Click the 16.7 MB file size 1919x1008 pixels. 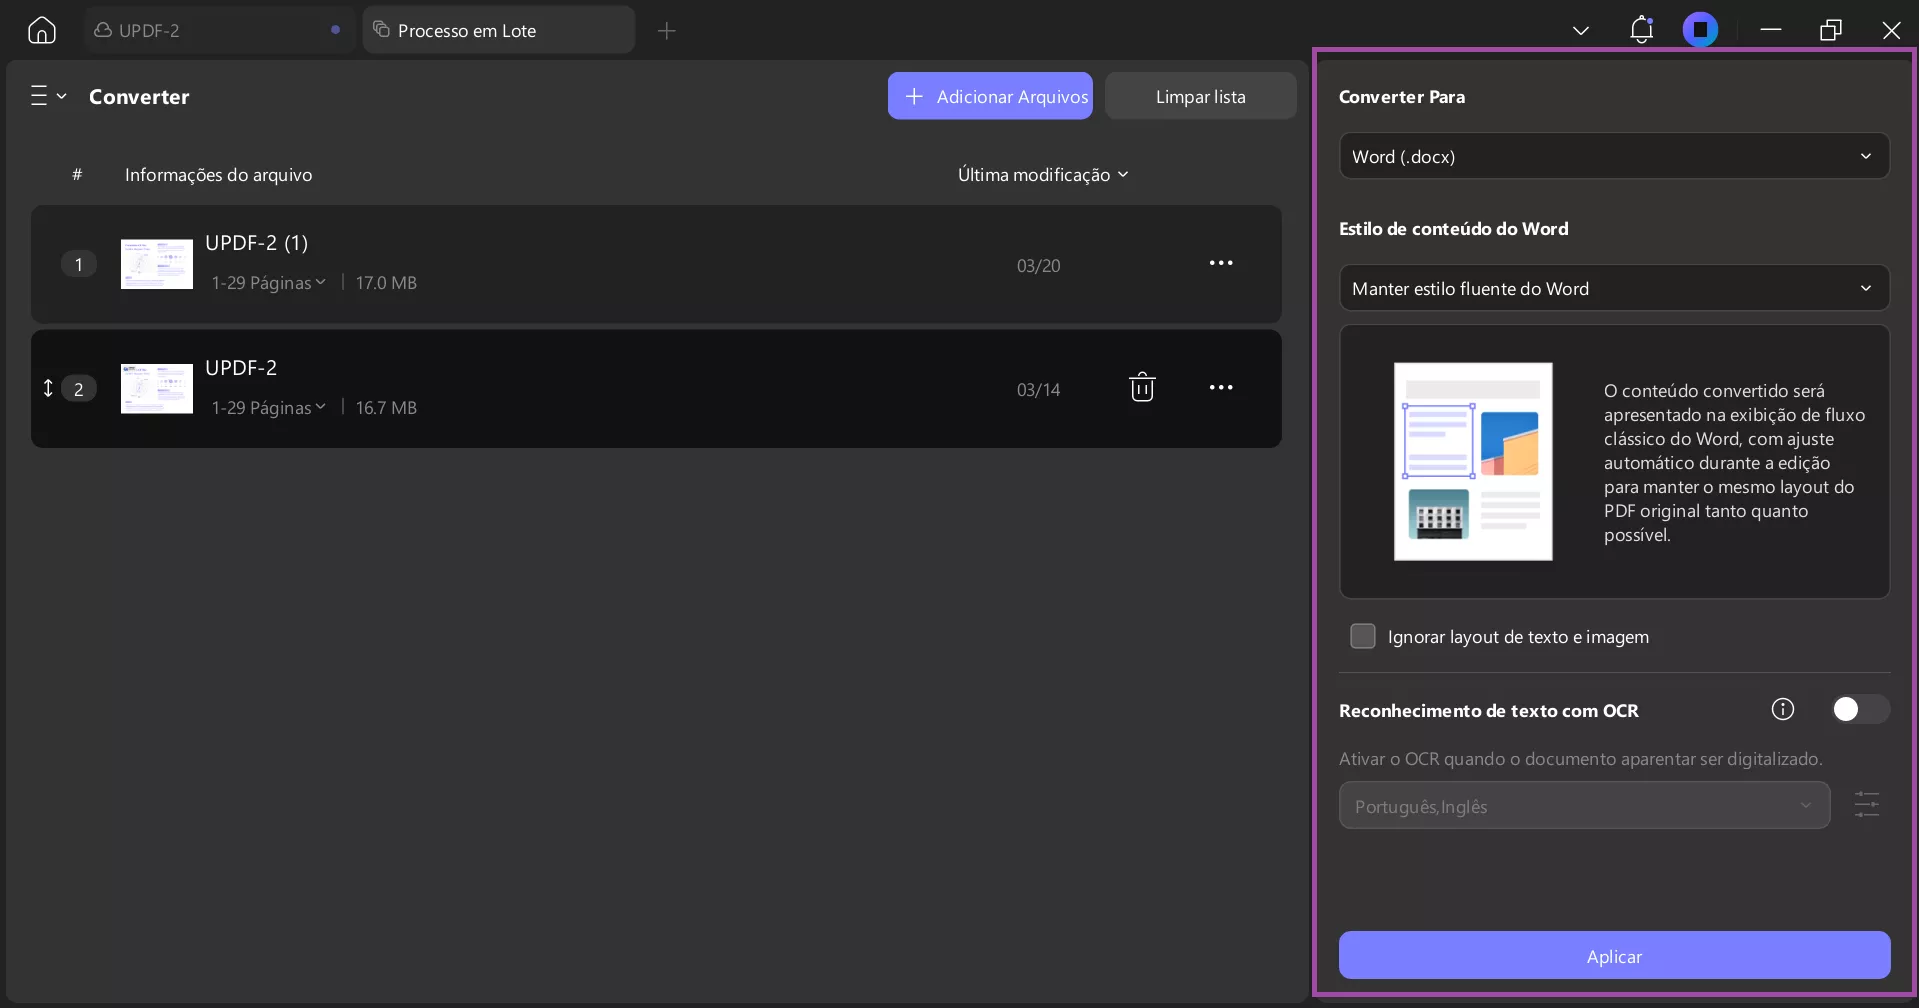386,408
